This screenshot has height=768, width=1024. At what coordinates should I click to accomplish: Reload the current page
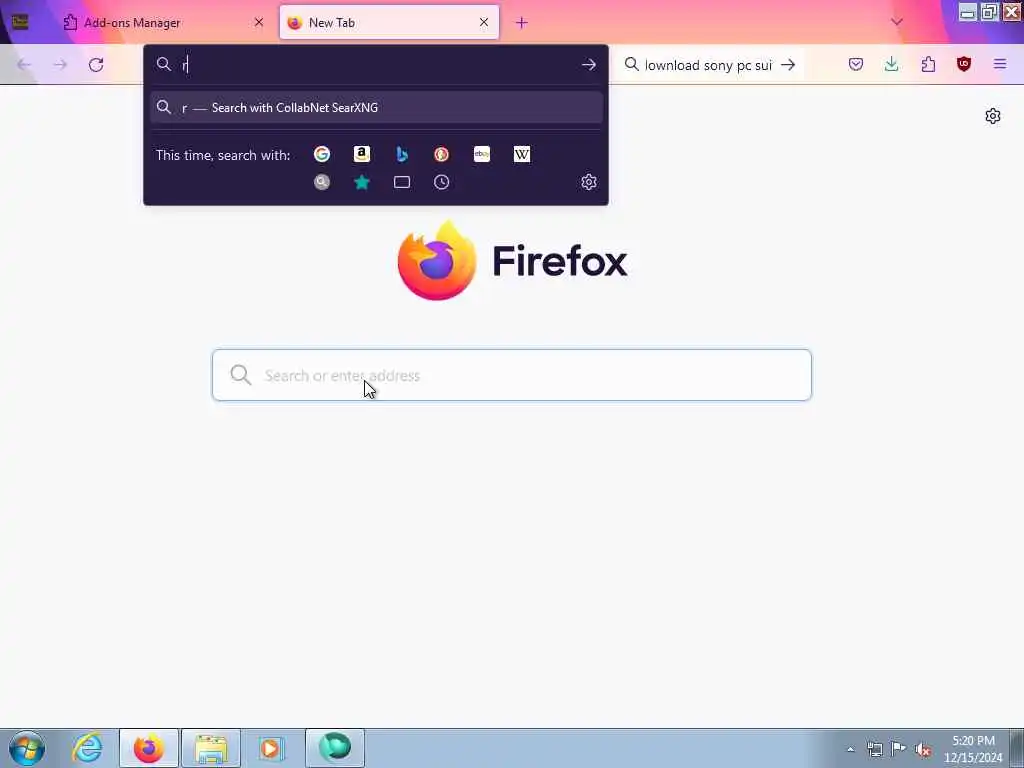point(96,65)
